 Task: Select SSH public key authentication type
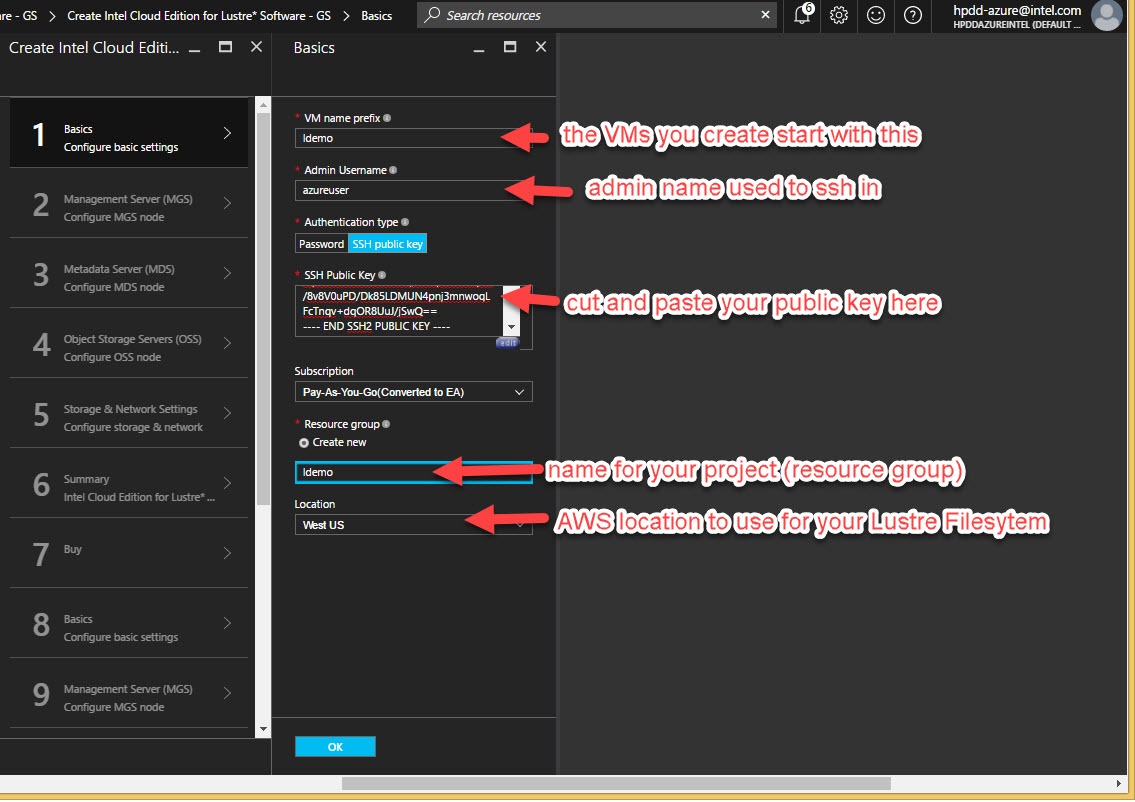coord(387,244)
